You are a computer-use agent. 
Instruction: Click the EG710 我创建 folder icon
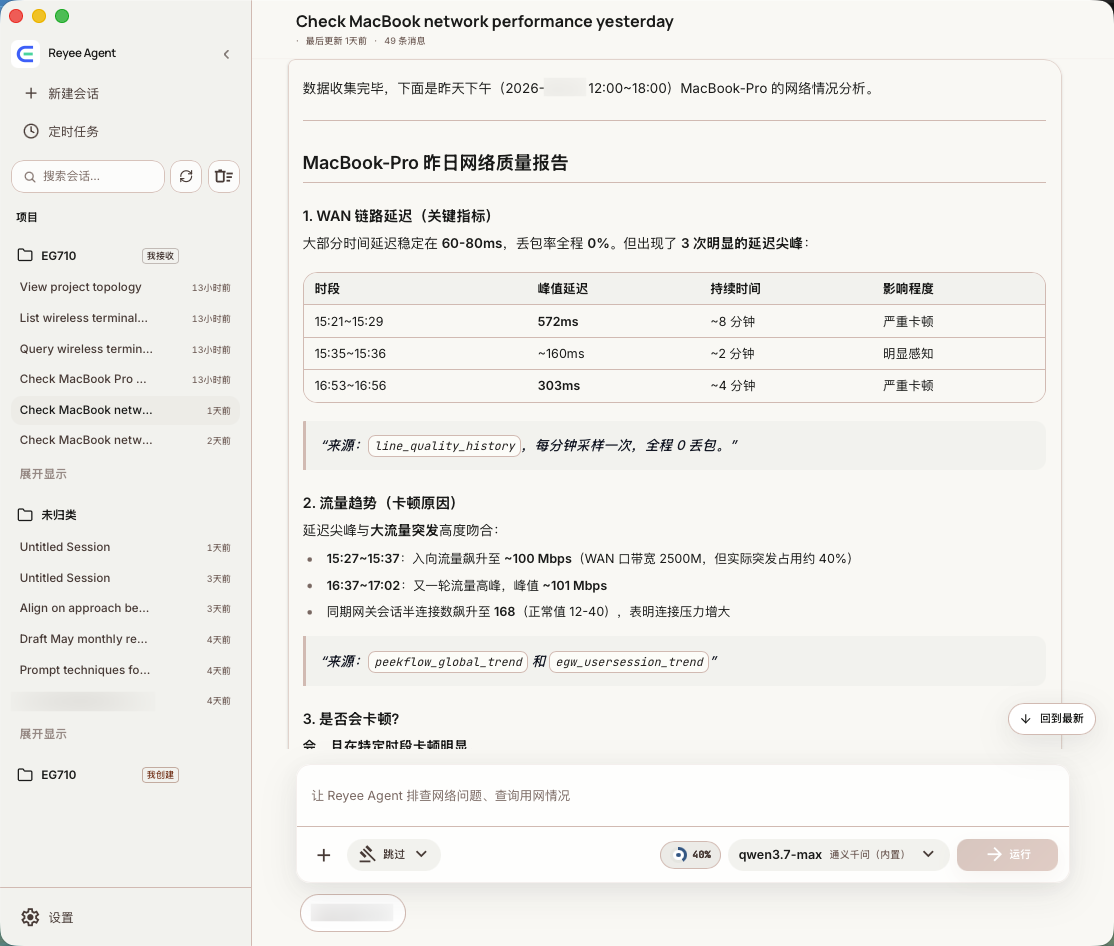[x=25, y=775]
